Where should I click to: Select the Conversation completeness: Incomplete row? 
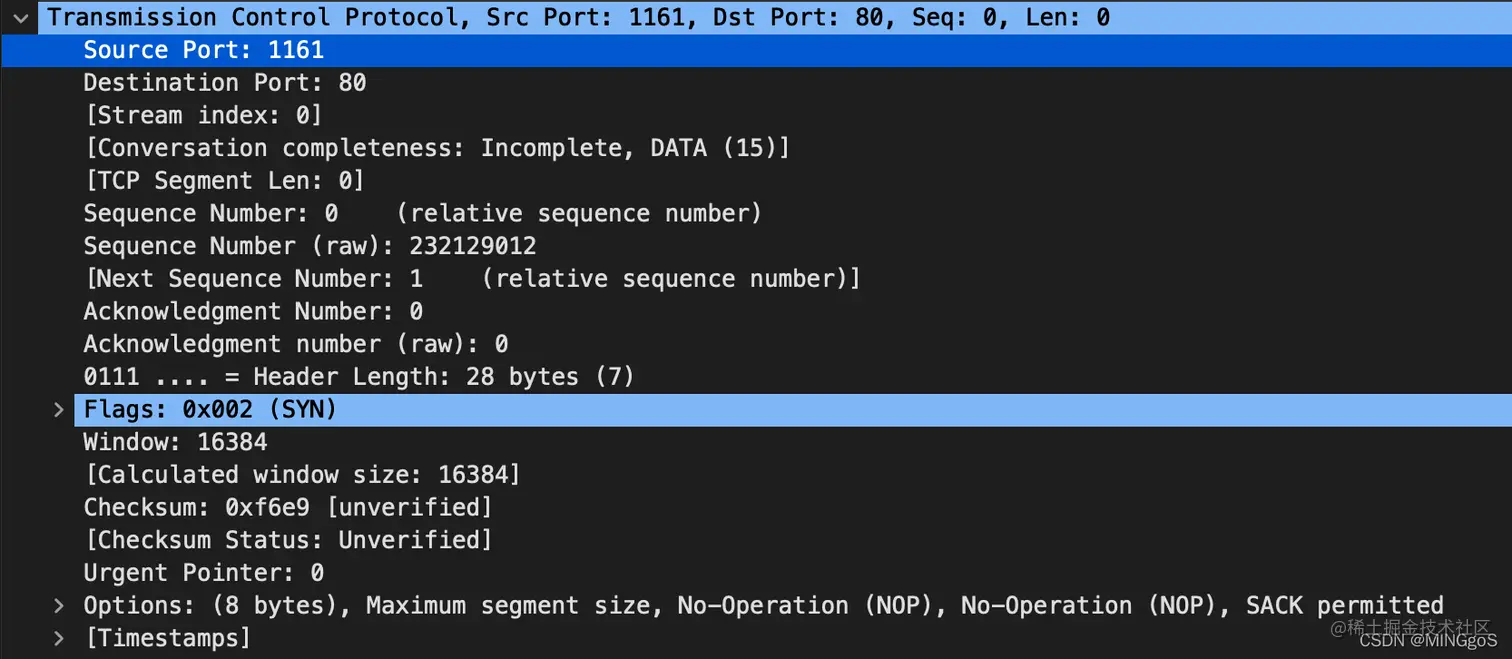click(756, 148)
